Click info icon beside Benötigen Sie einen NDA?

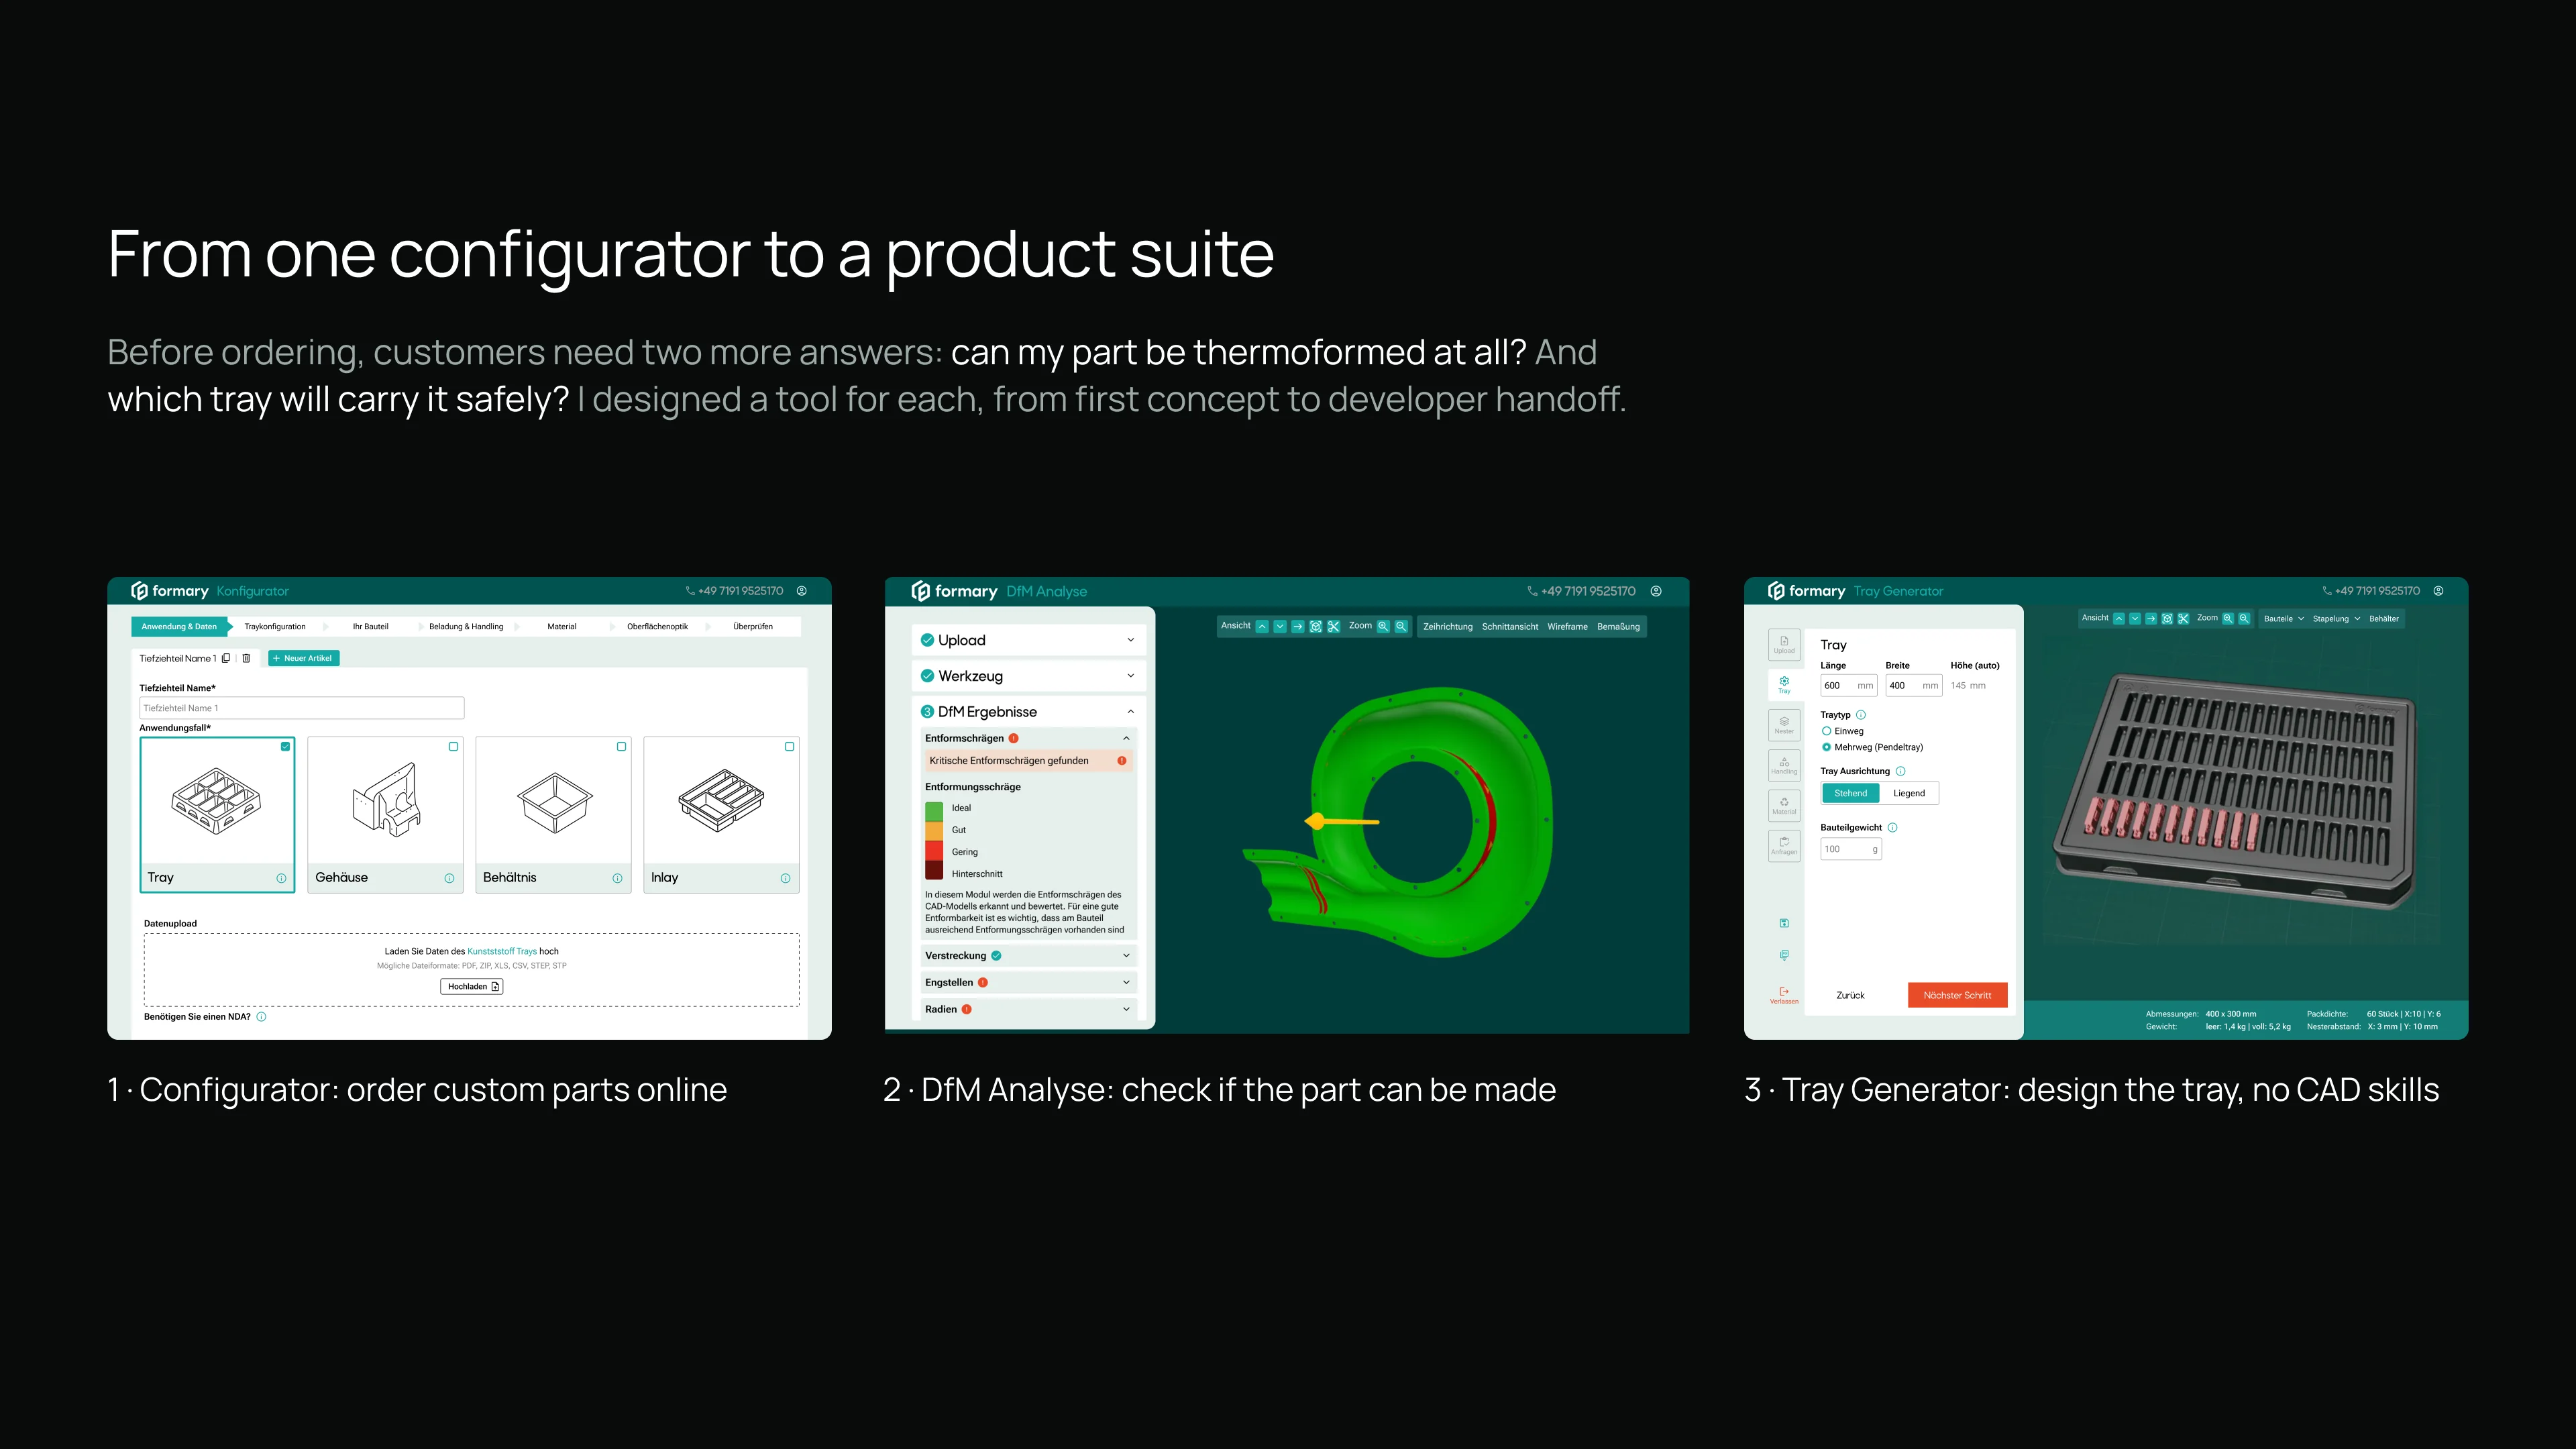pos(261,1017)
